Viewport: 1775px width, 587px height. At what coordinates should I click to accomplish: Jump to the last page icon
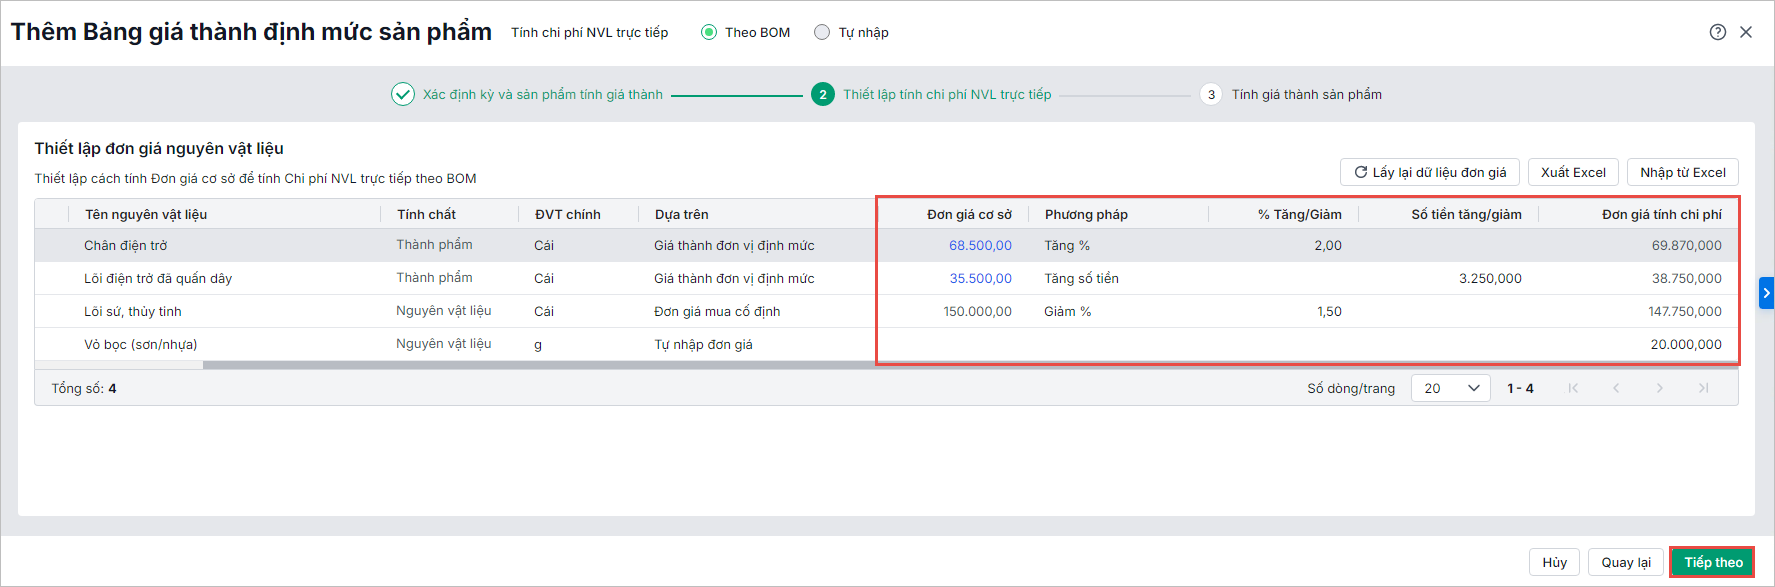click(x=1703, y=388)
